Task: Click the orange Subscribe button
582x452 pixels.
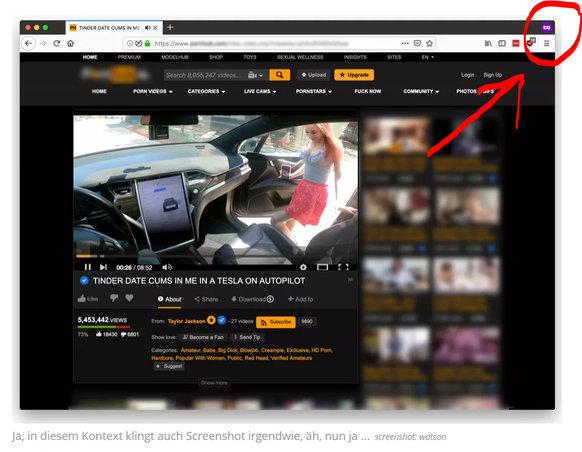Action: click(x=276, y=322)
